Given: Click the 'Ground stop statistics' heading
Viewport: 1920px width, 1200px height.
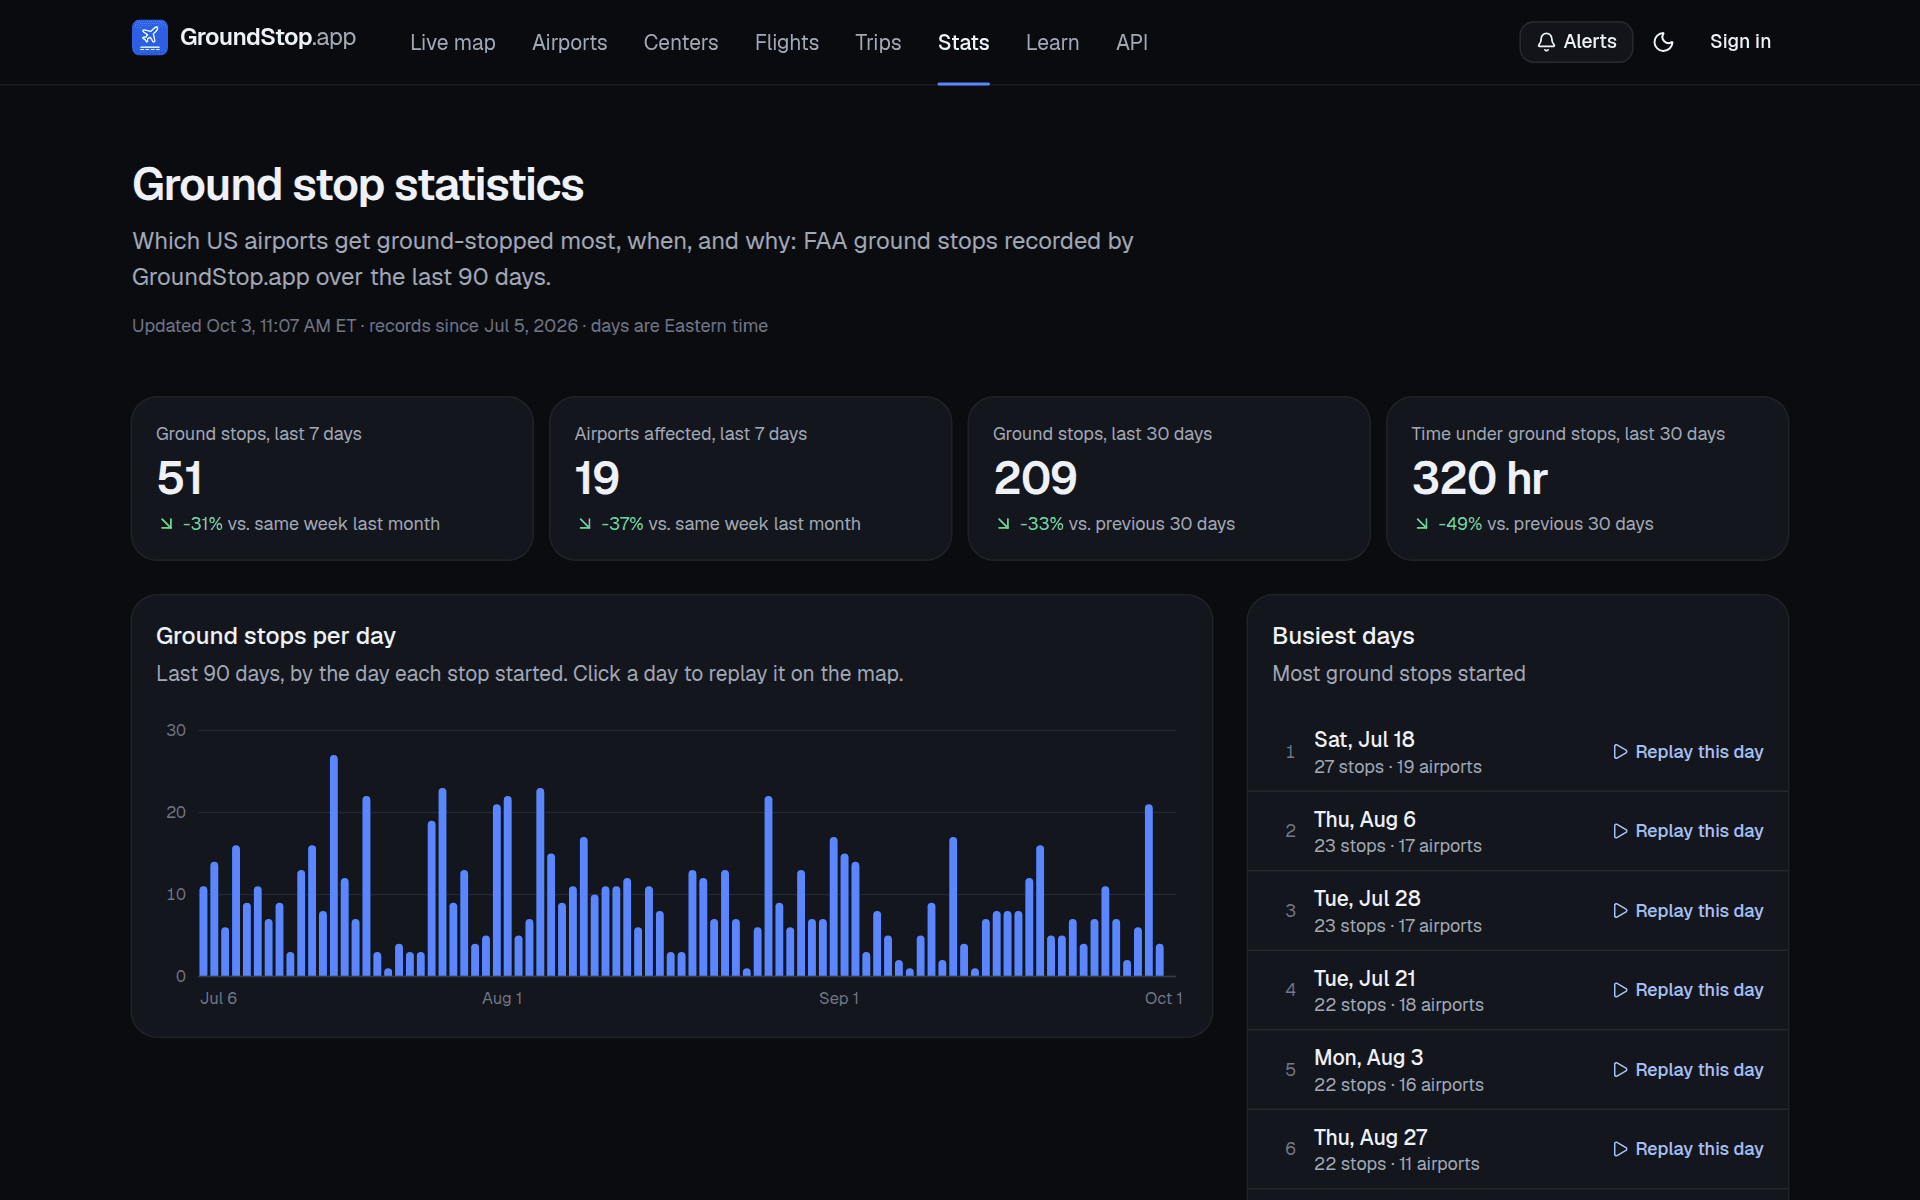Looking at the screenshot, I should tap(358, 185).
